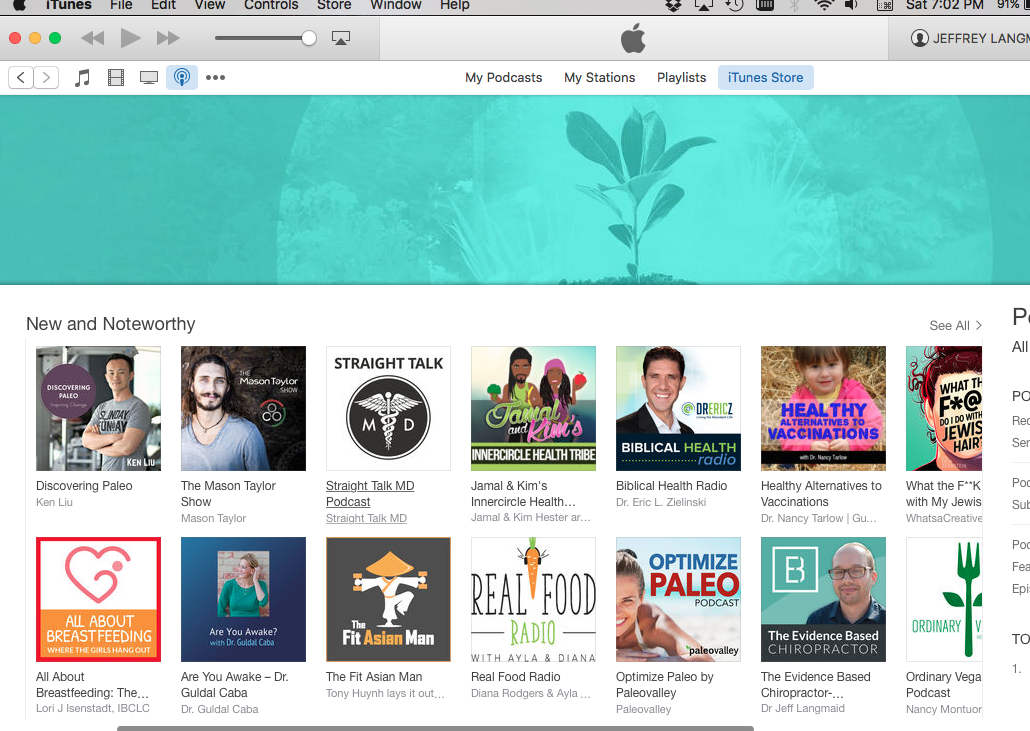
Task: Open the Help menu
Action: click(455, 5)
